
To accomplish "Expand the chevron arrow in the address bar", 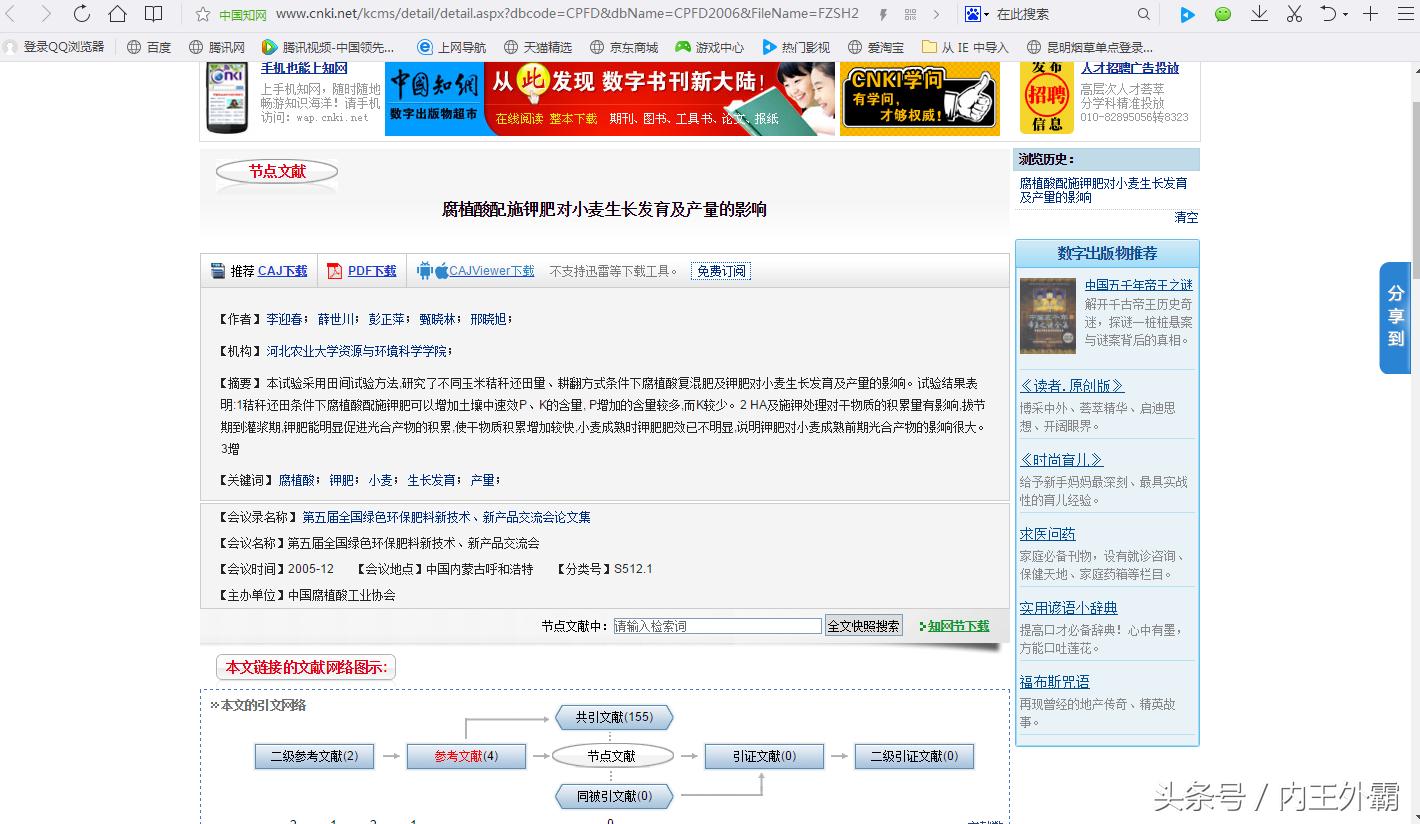I will coord(935,14).
